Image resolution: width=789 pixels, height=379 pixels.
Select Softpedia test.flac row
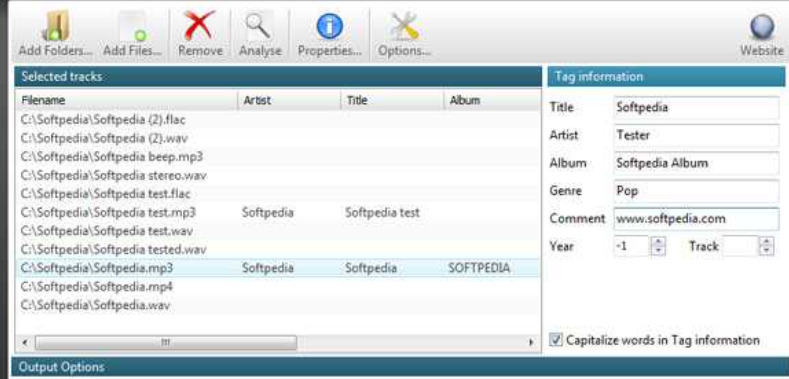pos(278,194)
